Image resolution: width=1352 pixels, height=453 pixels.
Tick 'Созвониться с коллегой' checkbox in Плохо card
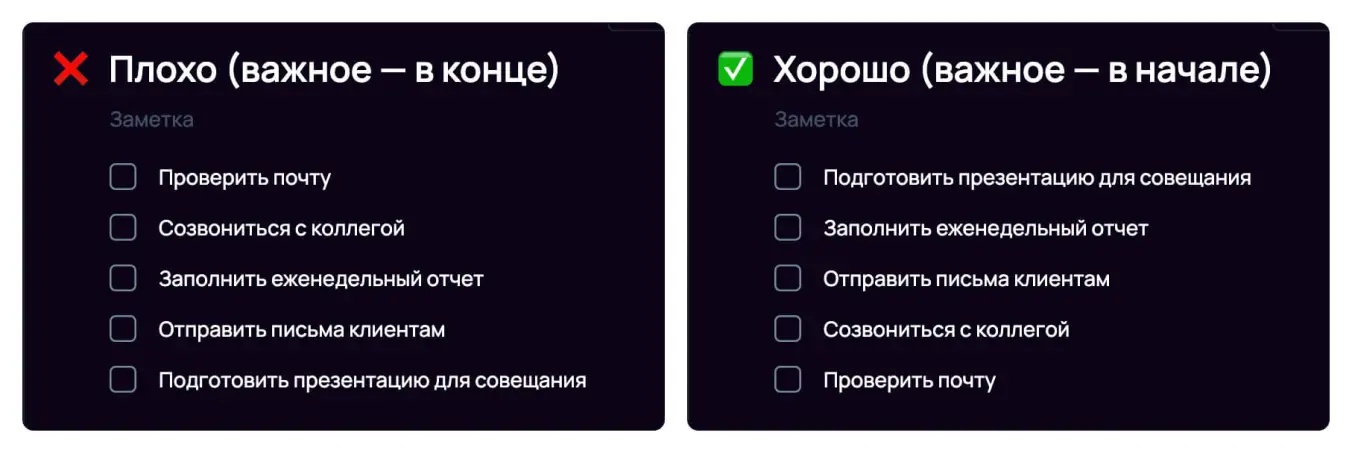[123, 228]
